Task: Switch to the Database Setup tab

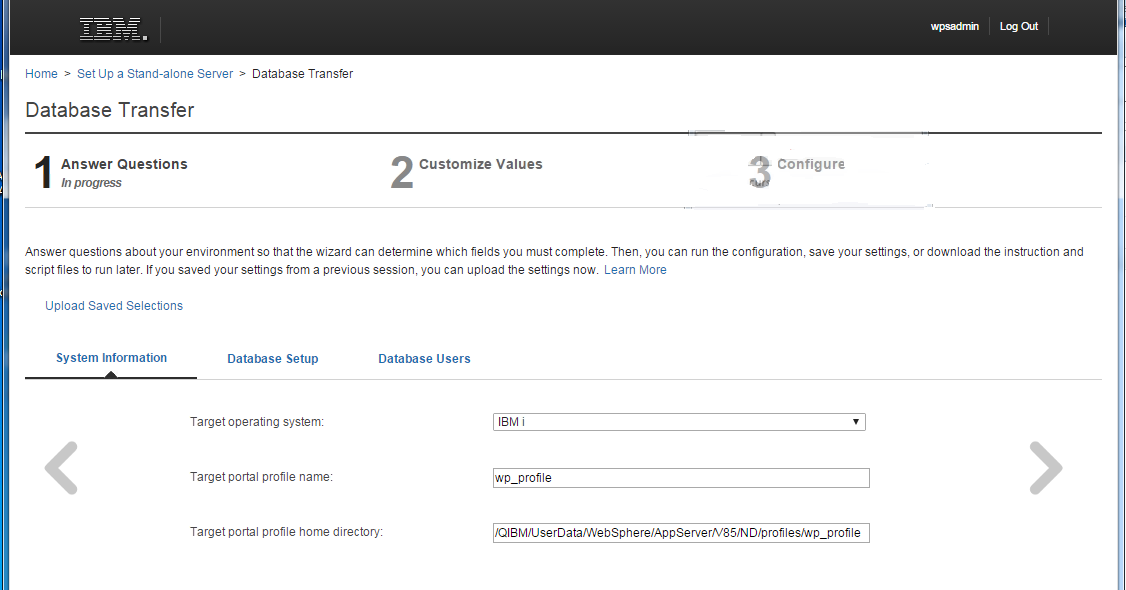Action: [272, 359]
